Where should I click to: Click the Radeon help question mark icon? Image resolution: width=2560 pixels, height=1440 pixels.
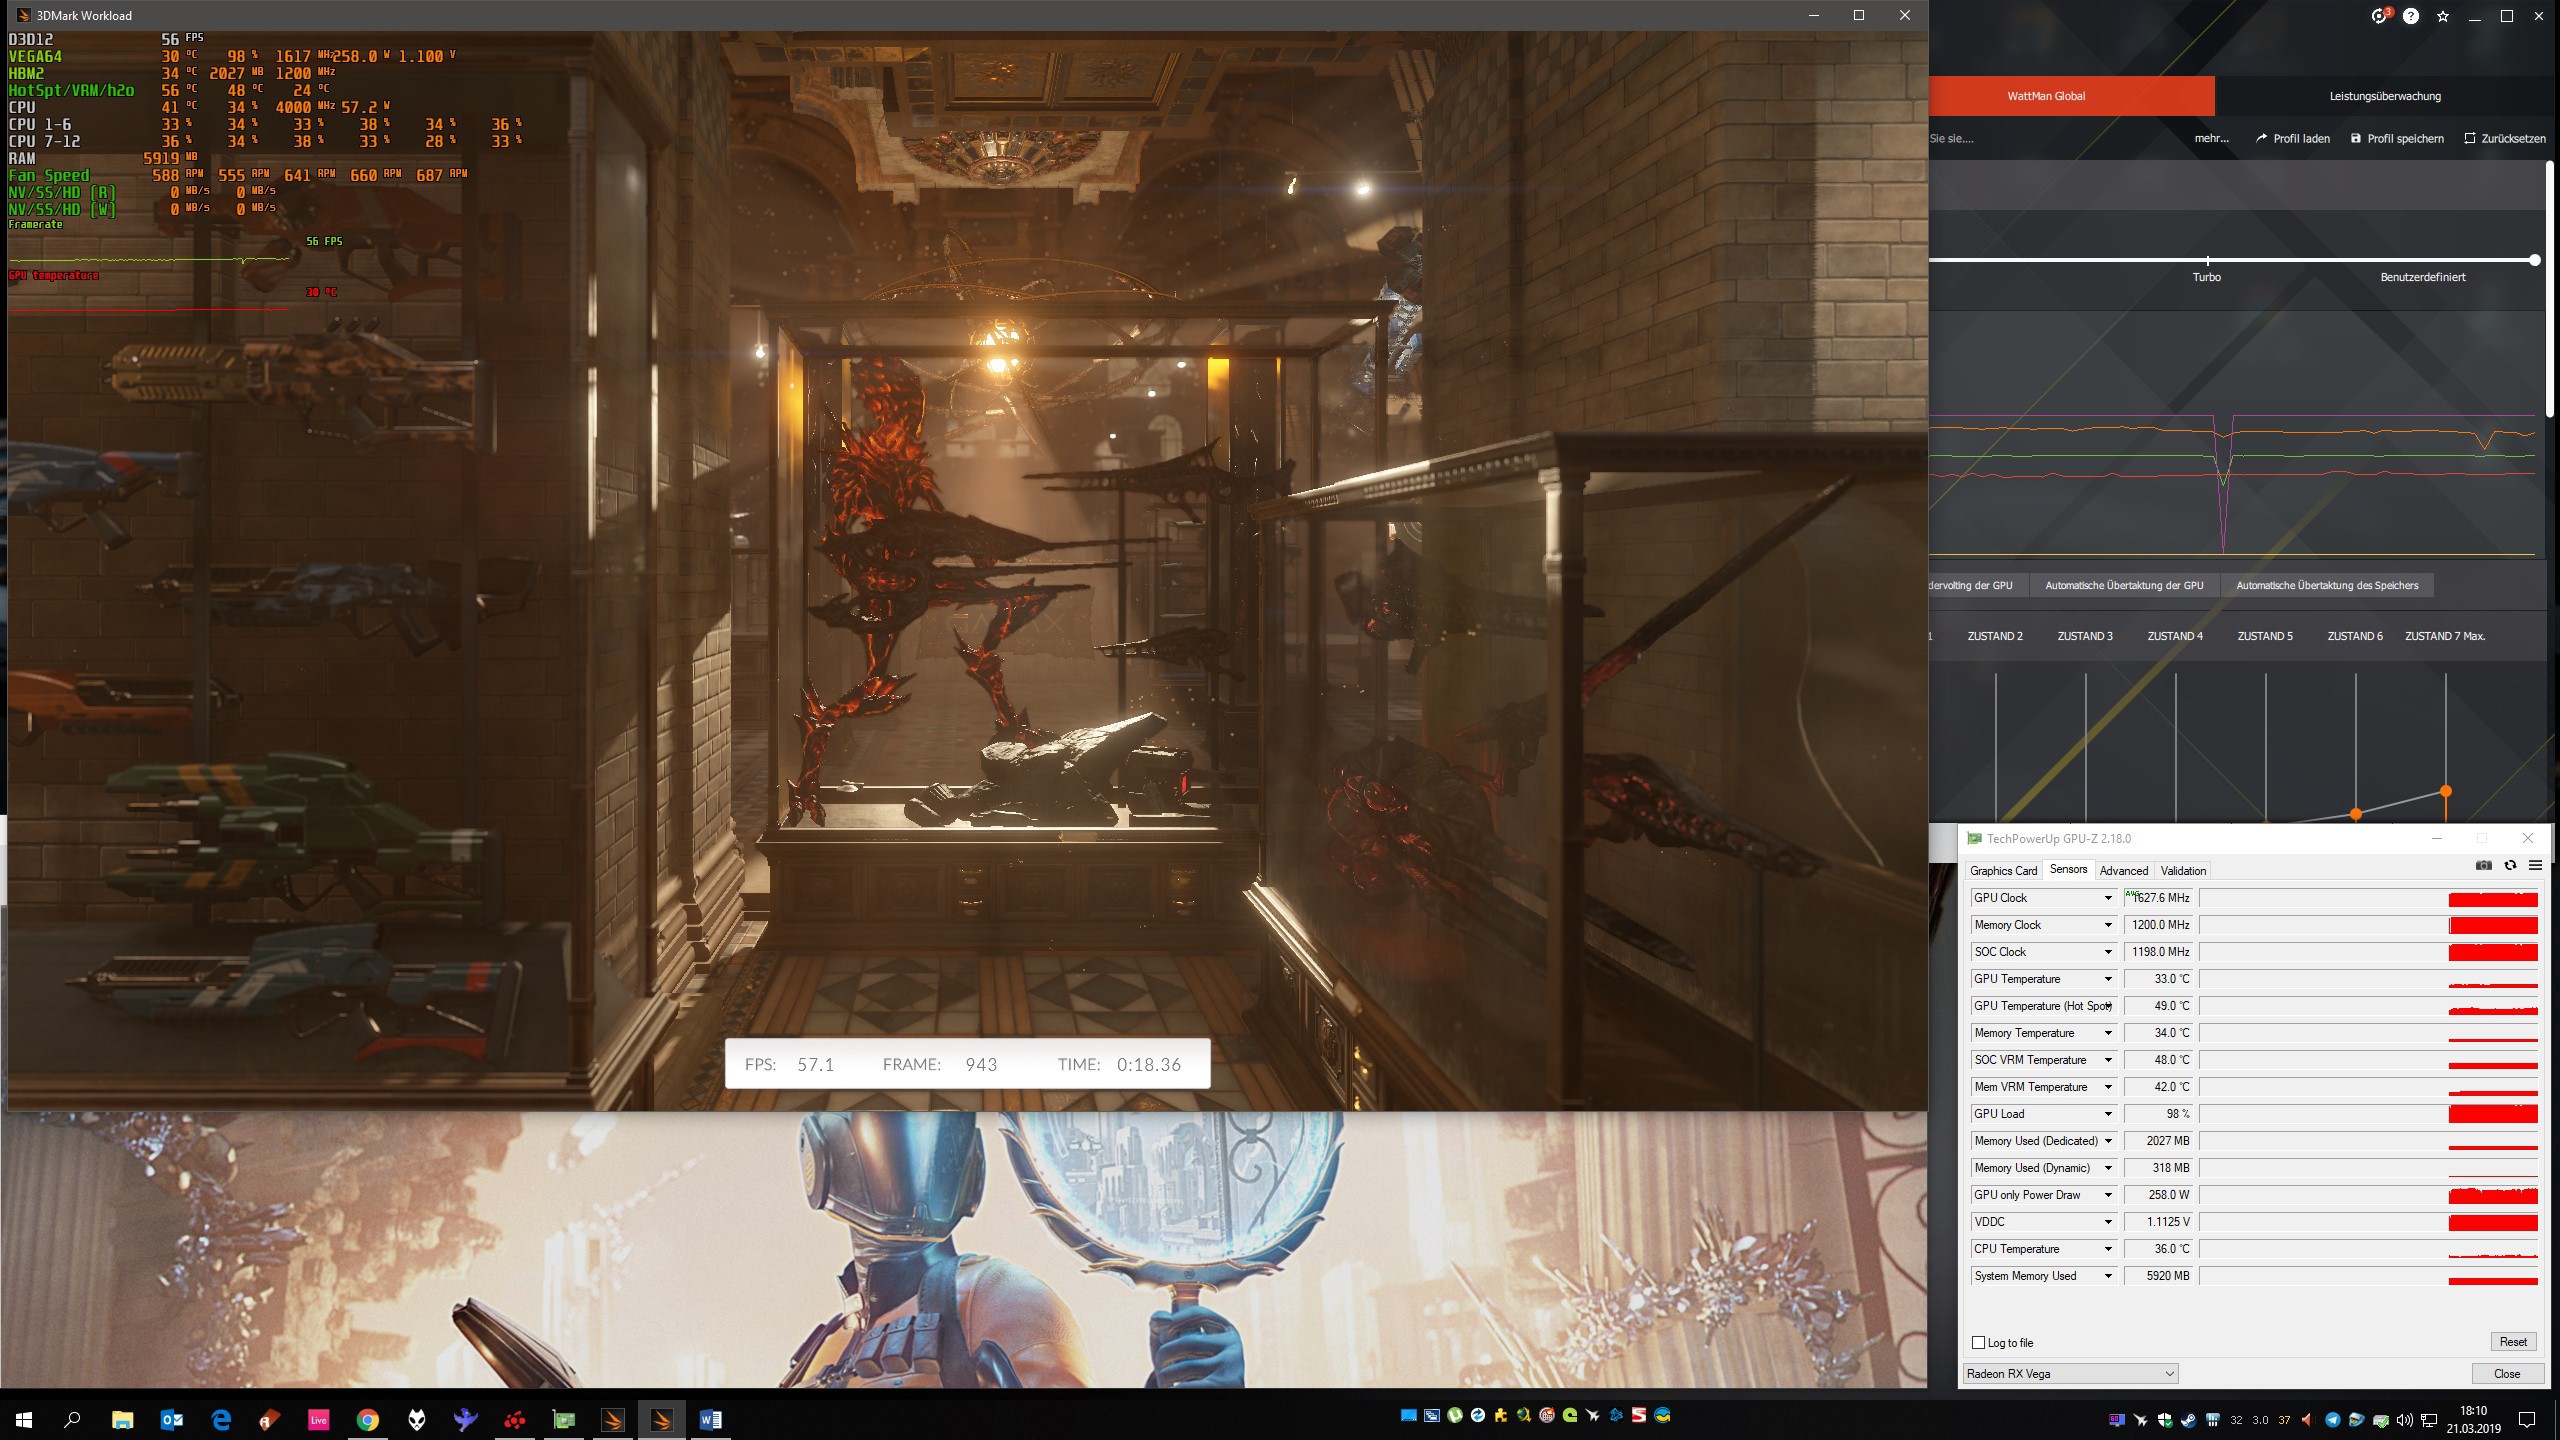point(2411,16)
